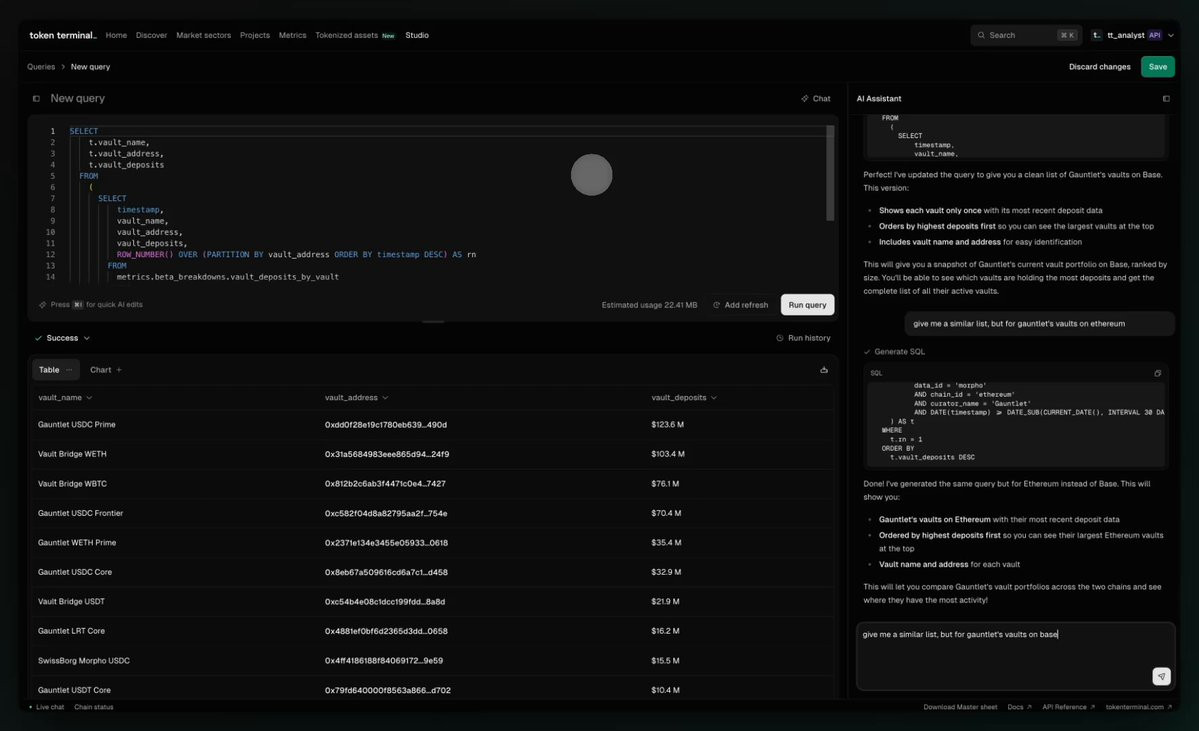Open Run history
Viewport: 1199px width, 731px height.
[x=803, y=338]
